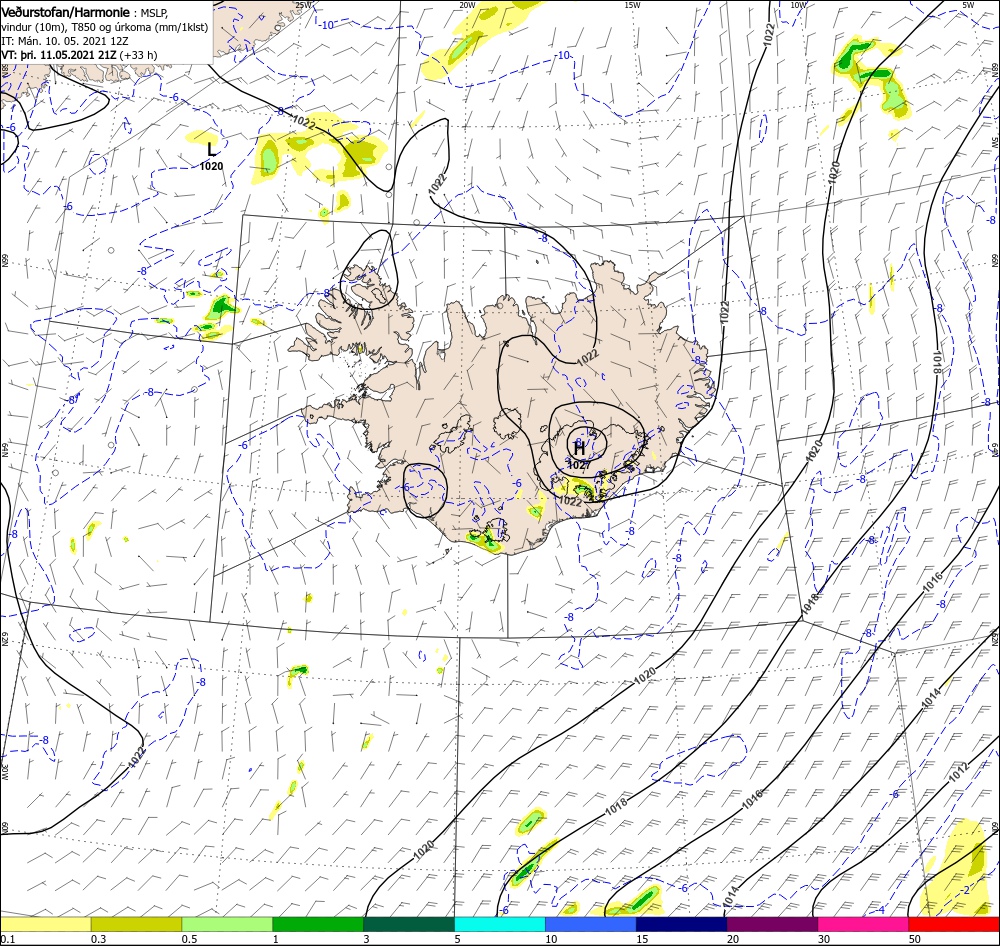
Task: Click the 0.5 legend scale value
Action: point(189,939)
